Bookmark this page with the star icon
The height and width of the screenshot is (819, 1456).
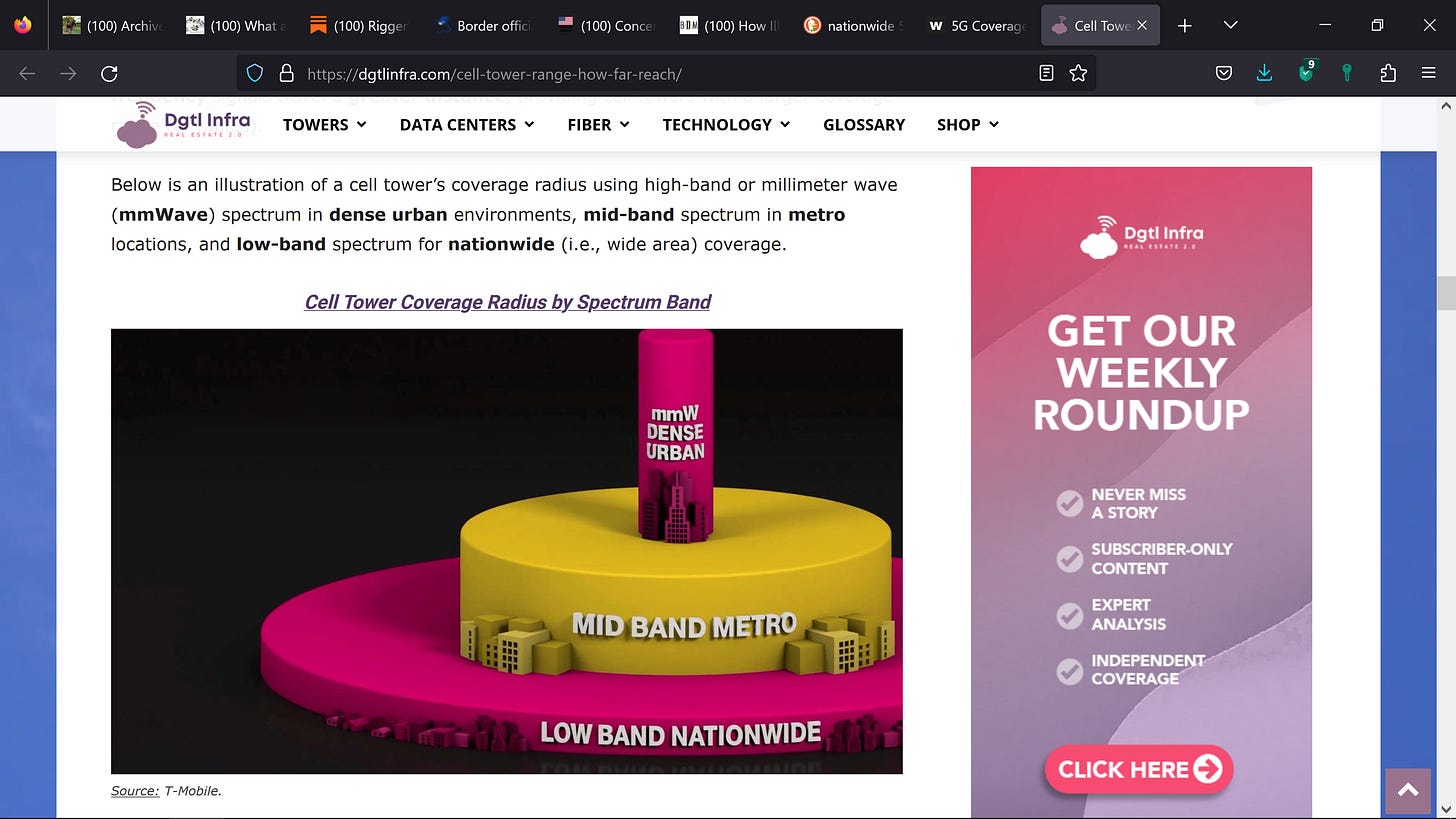[1078, 73]
